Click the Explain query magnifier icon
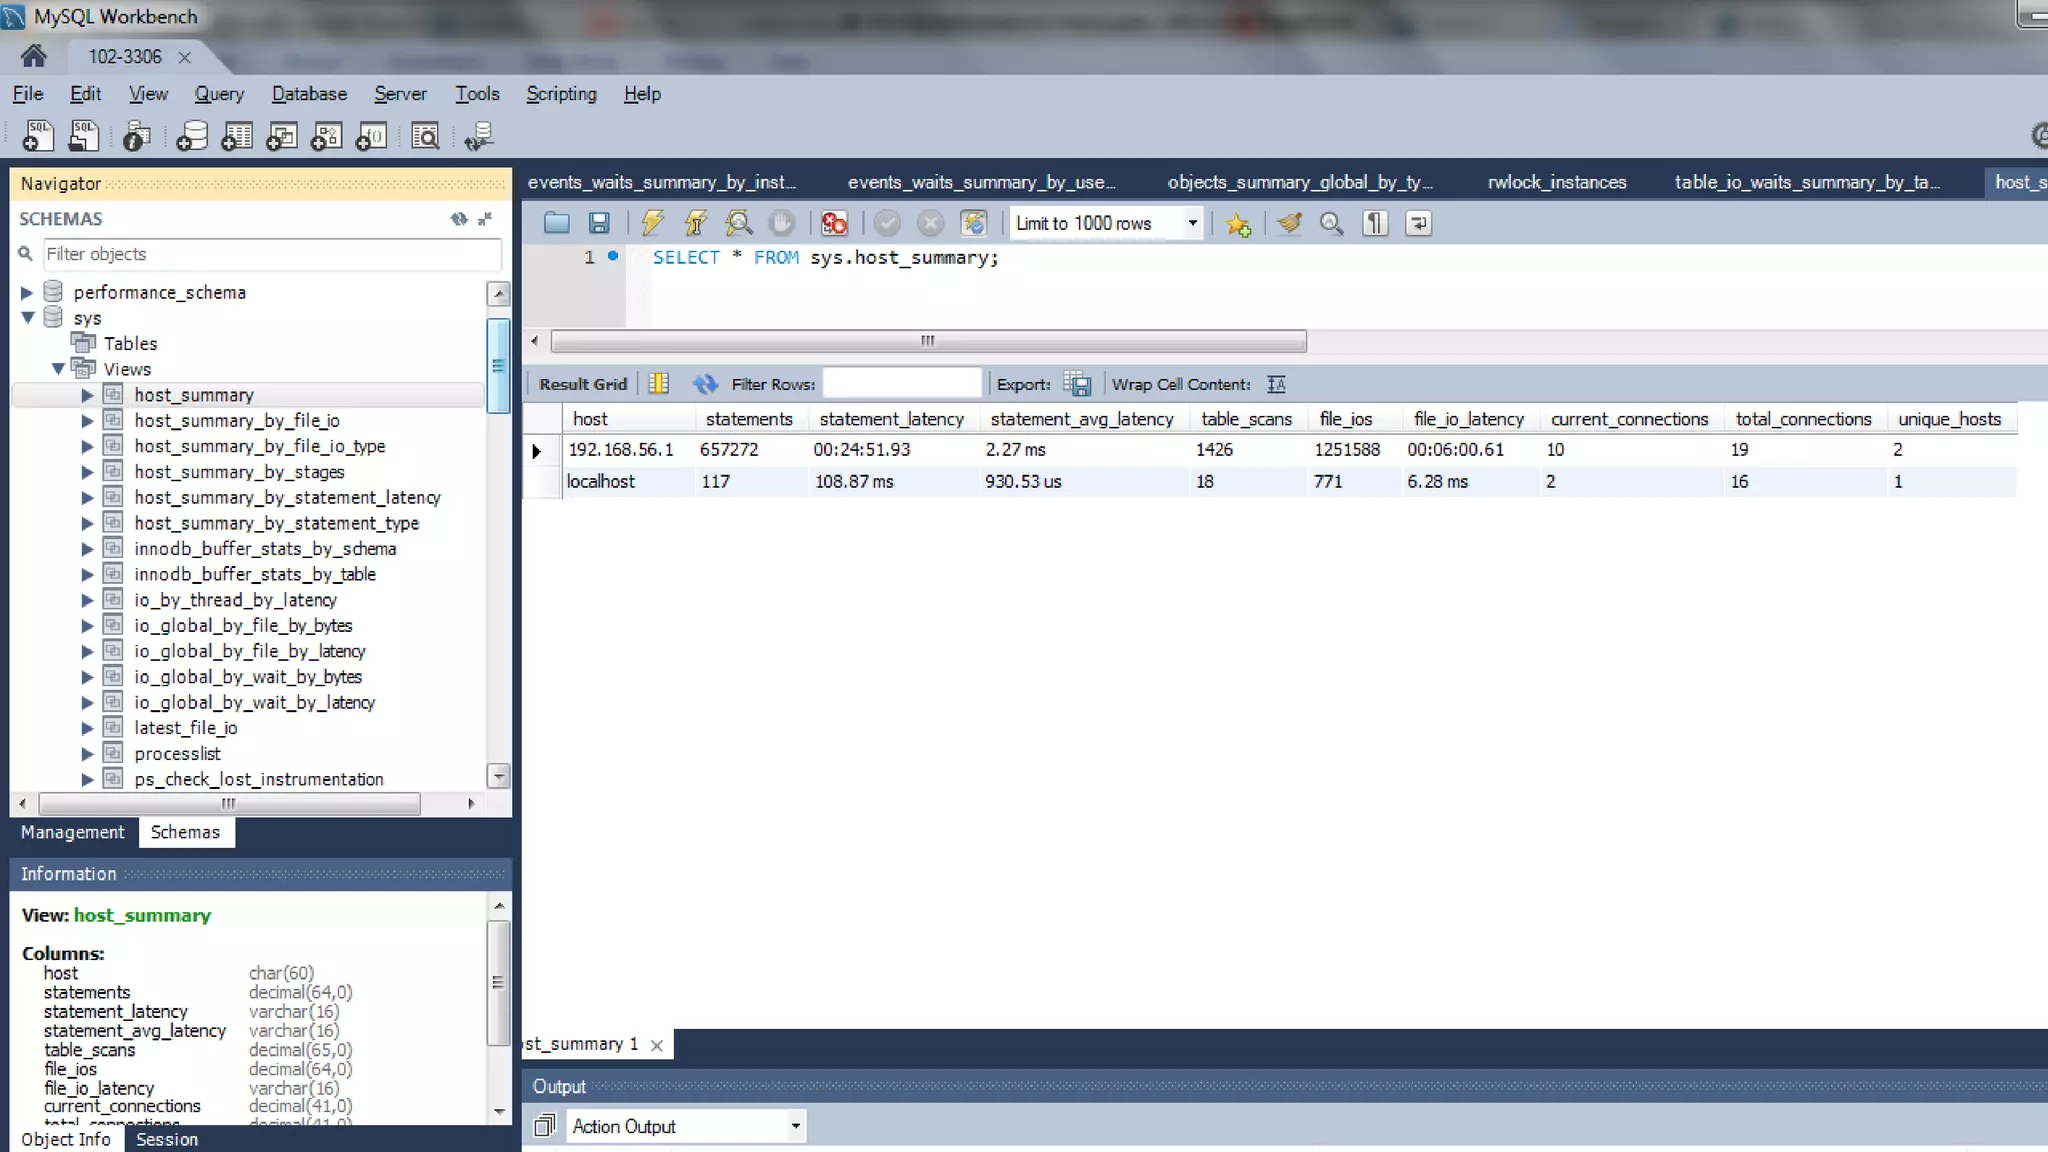 tap(739, 223)
